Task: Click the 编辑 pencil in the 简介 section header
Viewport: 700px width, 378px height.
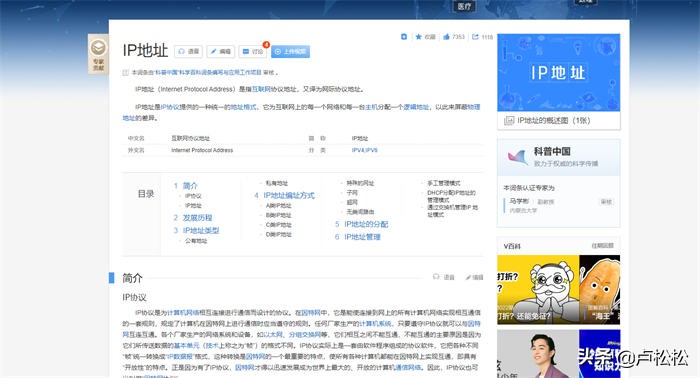Action: click(x=474, y=277)
